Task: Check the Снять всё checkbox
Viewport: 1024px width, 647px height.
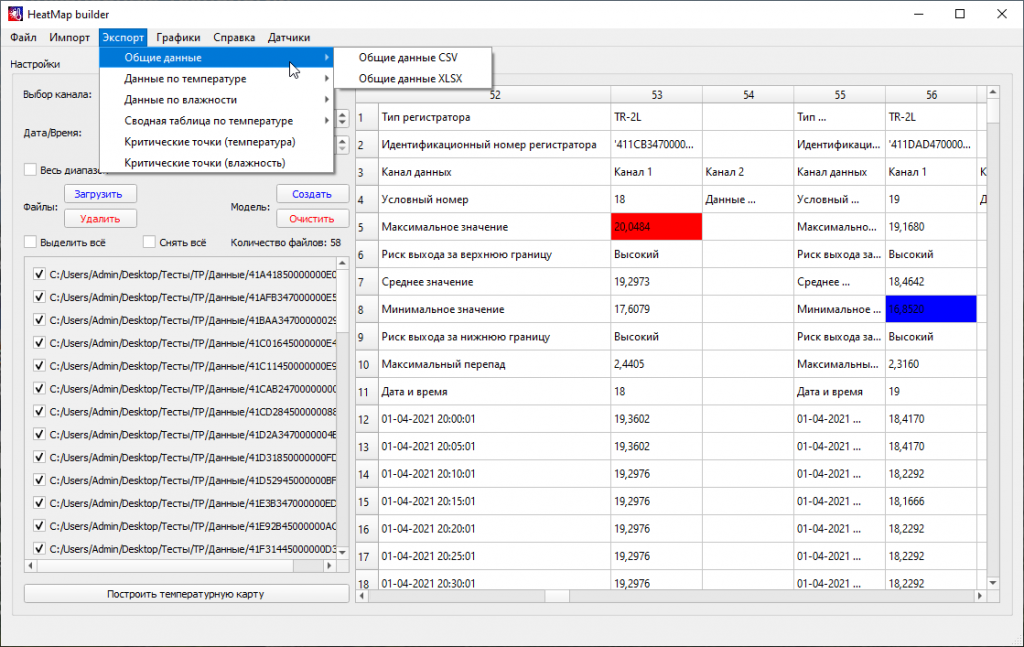Action: click(149, 242)
